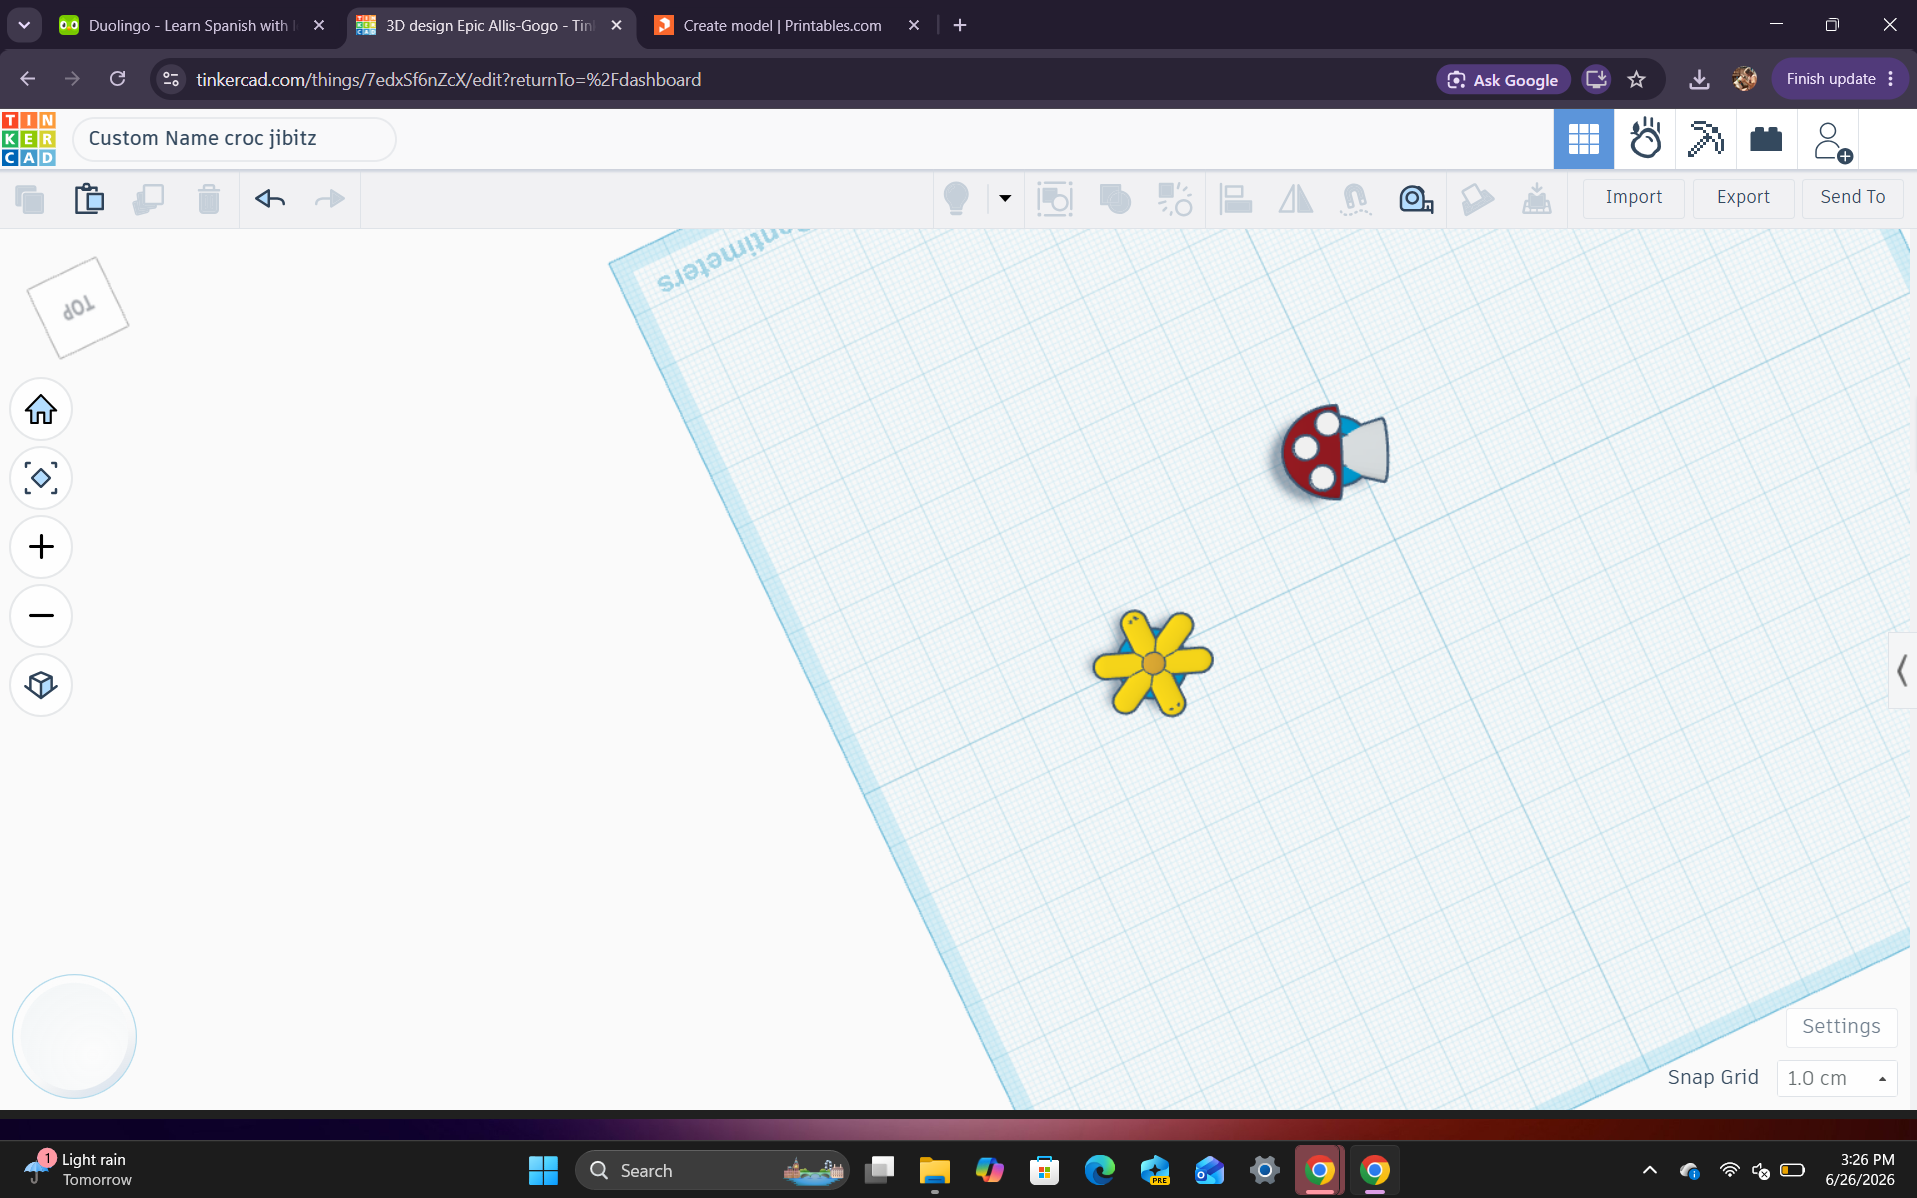Undo the last action
Viewport: 1917px width, 1198px height.
coord(270,199)
